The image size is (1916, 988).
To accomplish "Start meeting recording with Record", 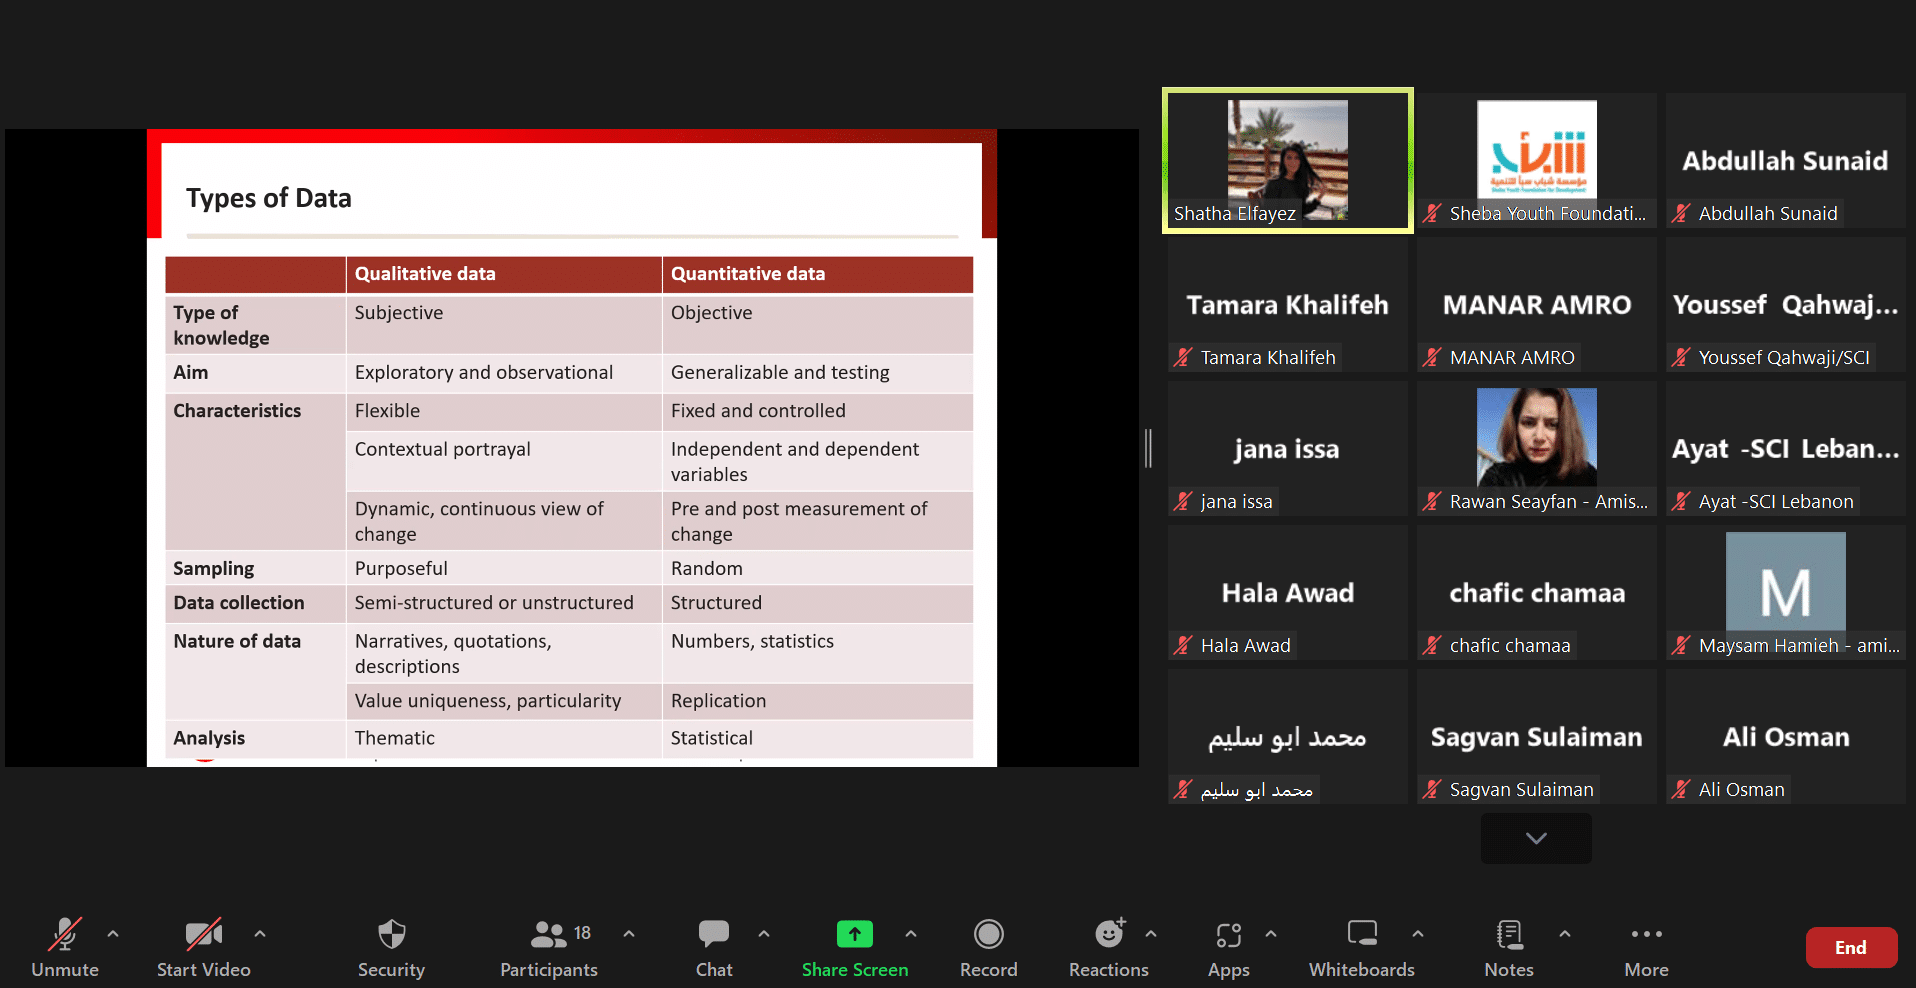I will [x=988, y=948].
